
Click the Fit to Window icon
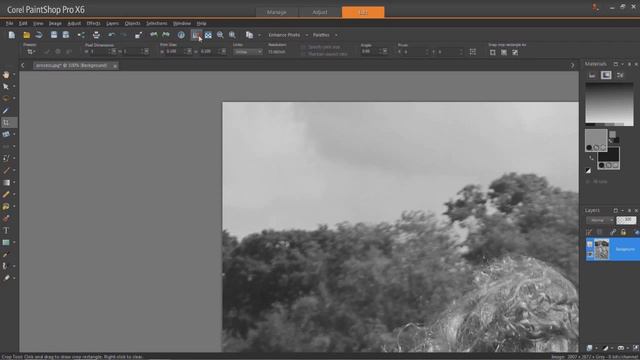208,35
